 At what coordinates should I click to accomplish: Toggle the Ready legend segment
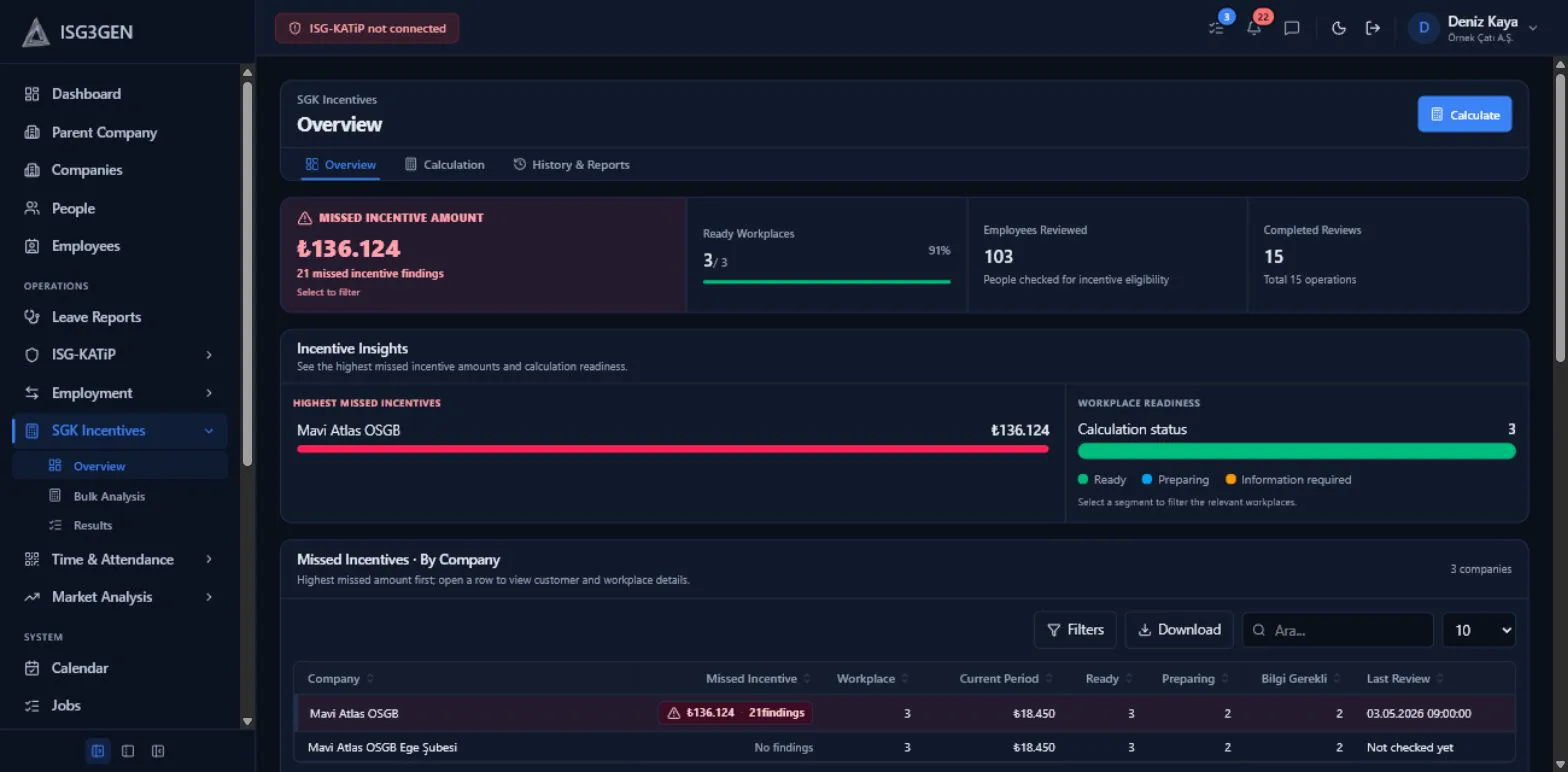coord(1102,480)
